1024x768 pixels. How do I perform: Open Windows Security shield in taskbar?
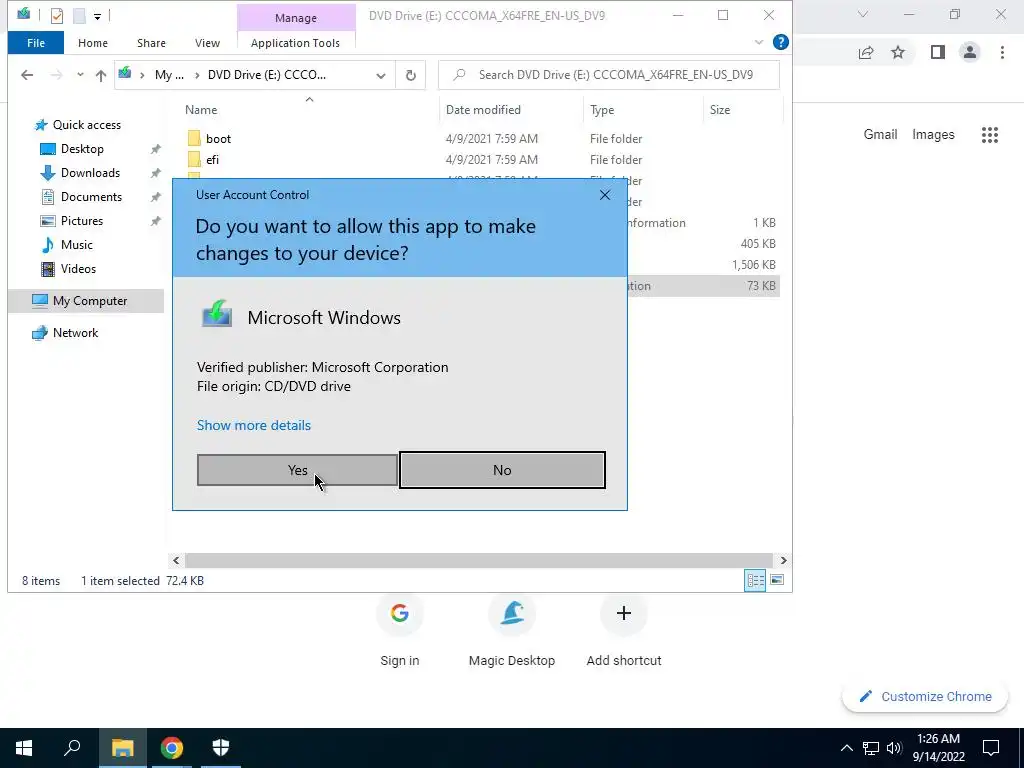[x=221, y=748]
